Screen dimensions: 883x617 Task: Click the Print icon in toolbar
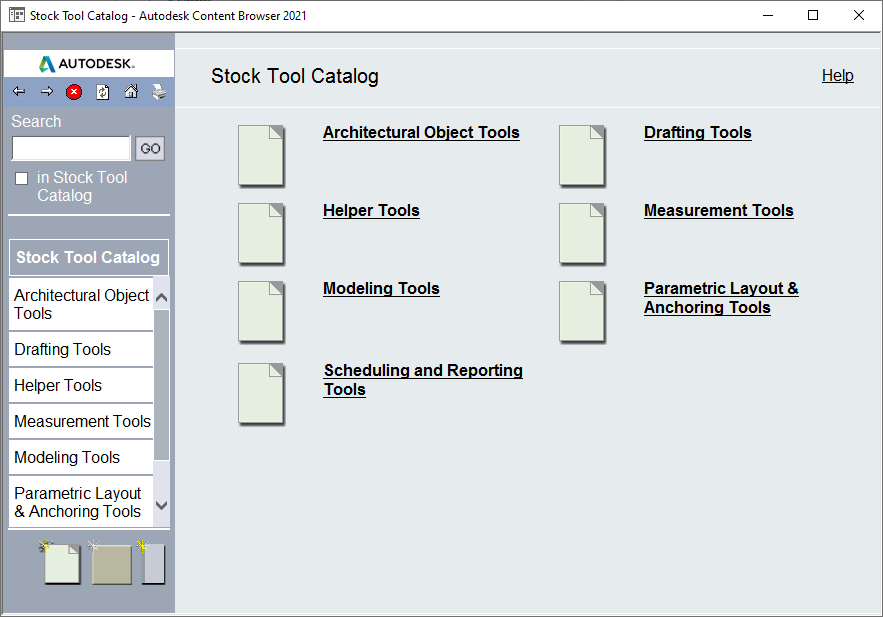click(x=159, y=92)
